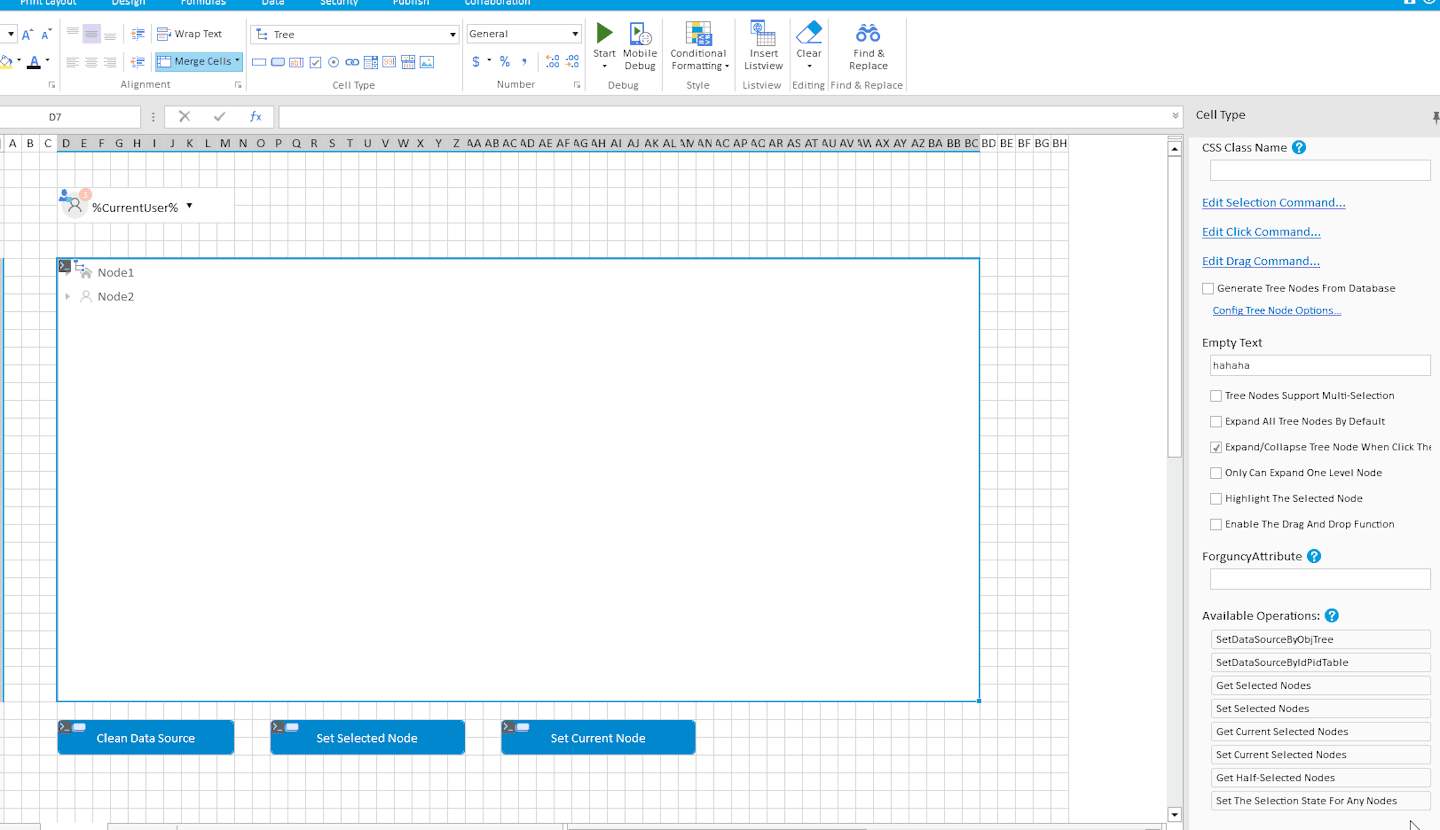Viewport: 1440px width, 830px height.
Task: Open Conditional Formatting
Action: coord(698,47)
